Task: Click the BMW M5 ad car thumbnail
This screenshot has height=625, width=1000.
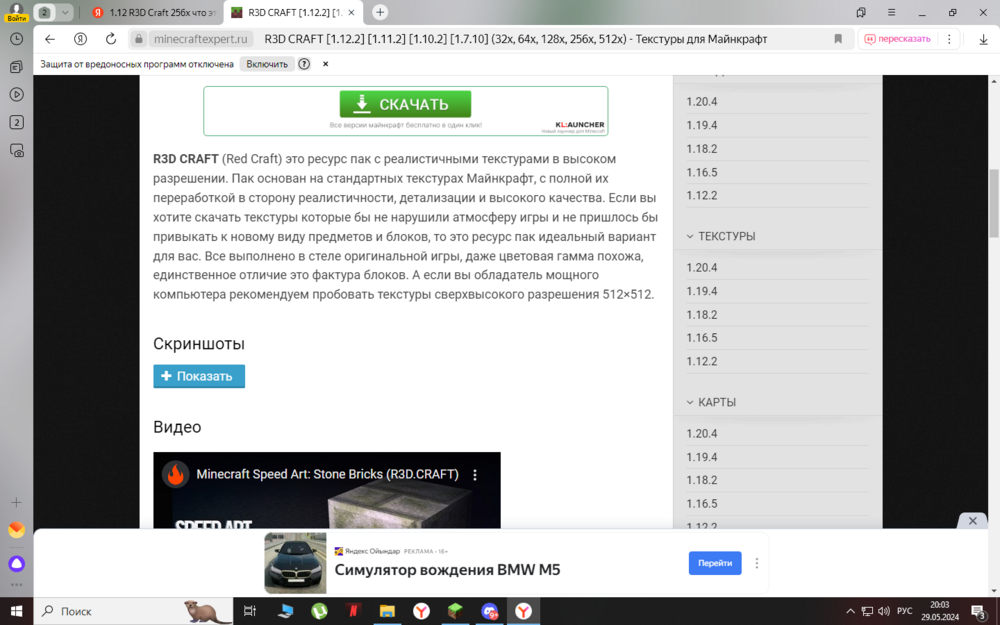Action: pyautogui.click(x=295, y=563)
